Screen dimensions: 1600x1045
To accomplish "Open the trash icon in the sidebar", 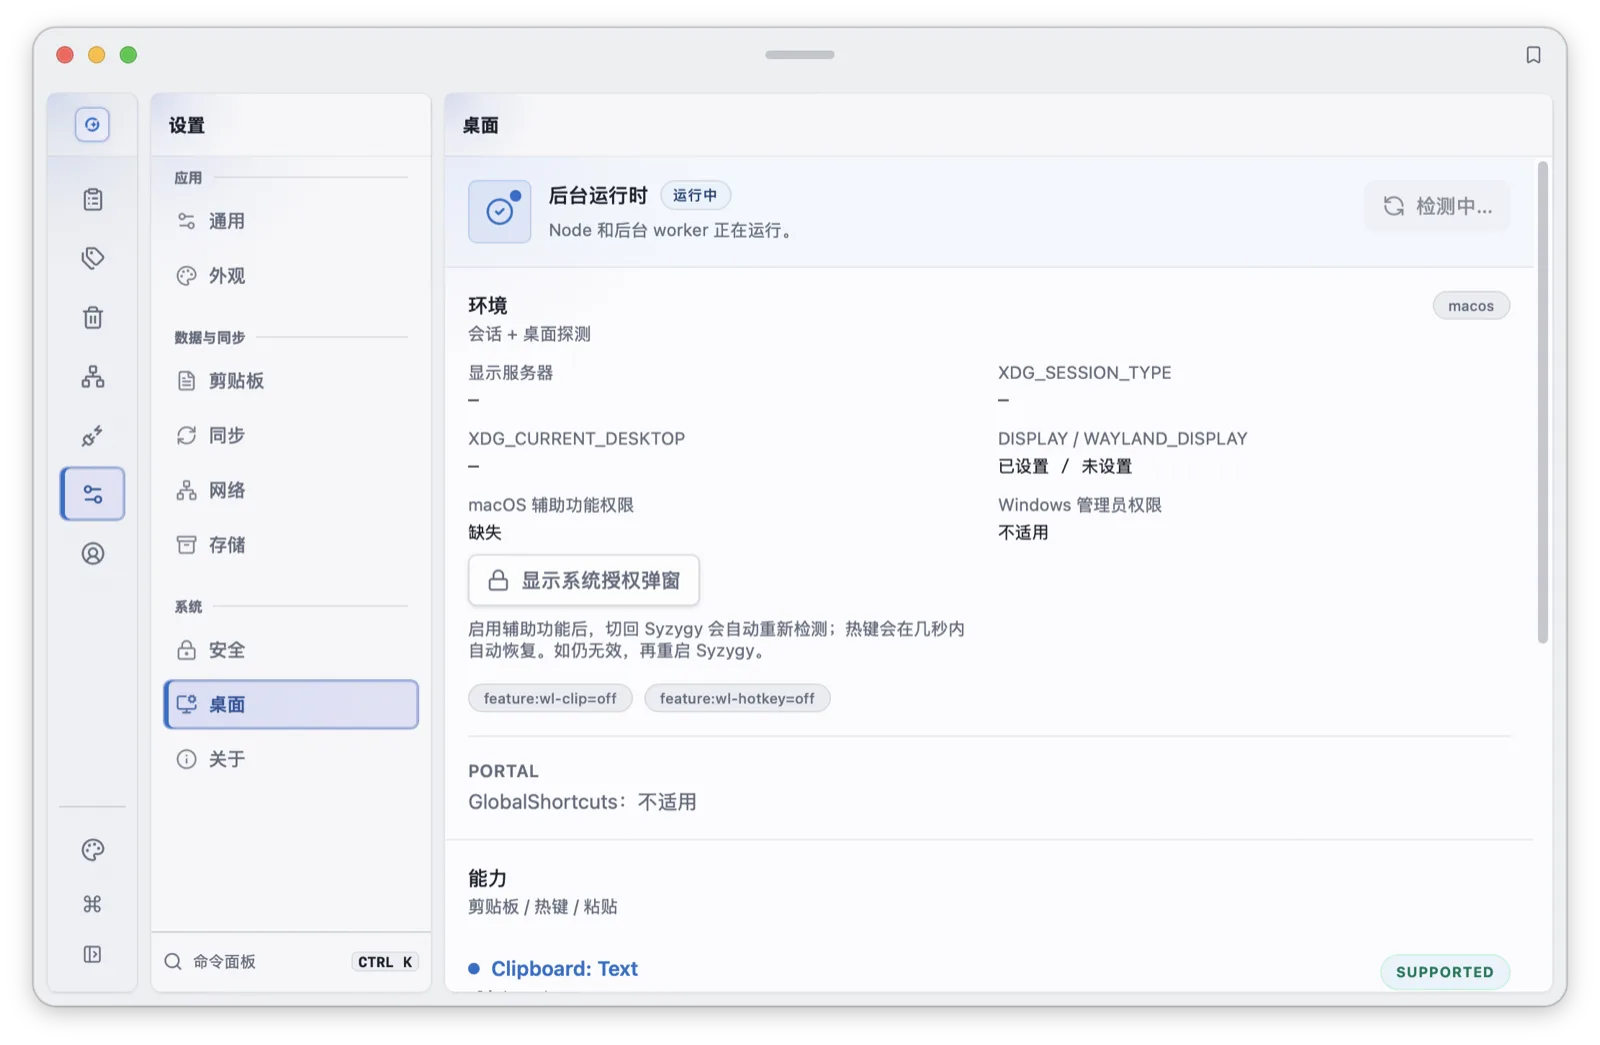I will (x=93, y=317).
